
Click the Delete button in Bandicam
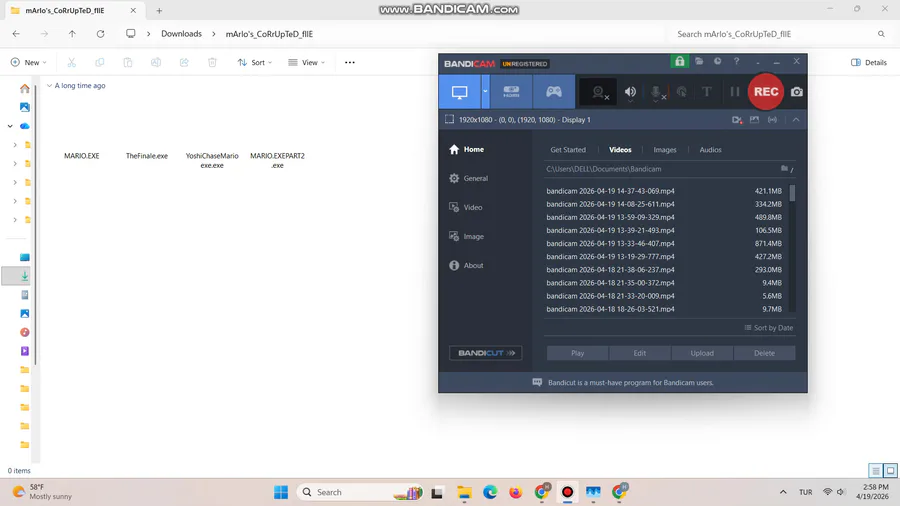pos(764,353)
